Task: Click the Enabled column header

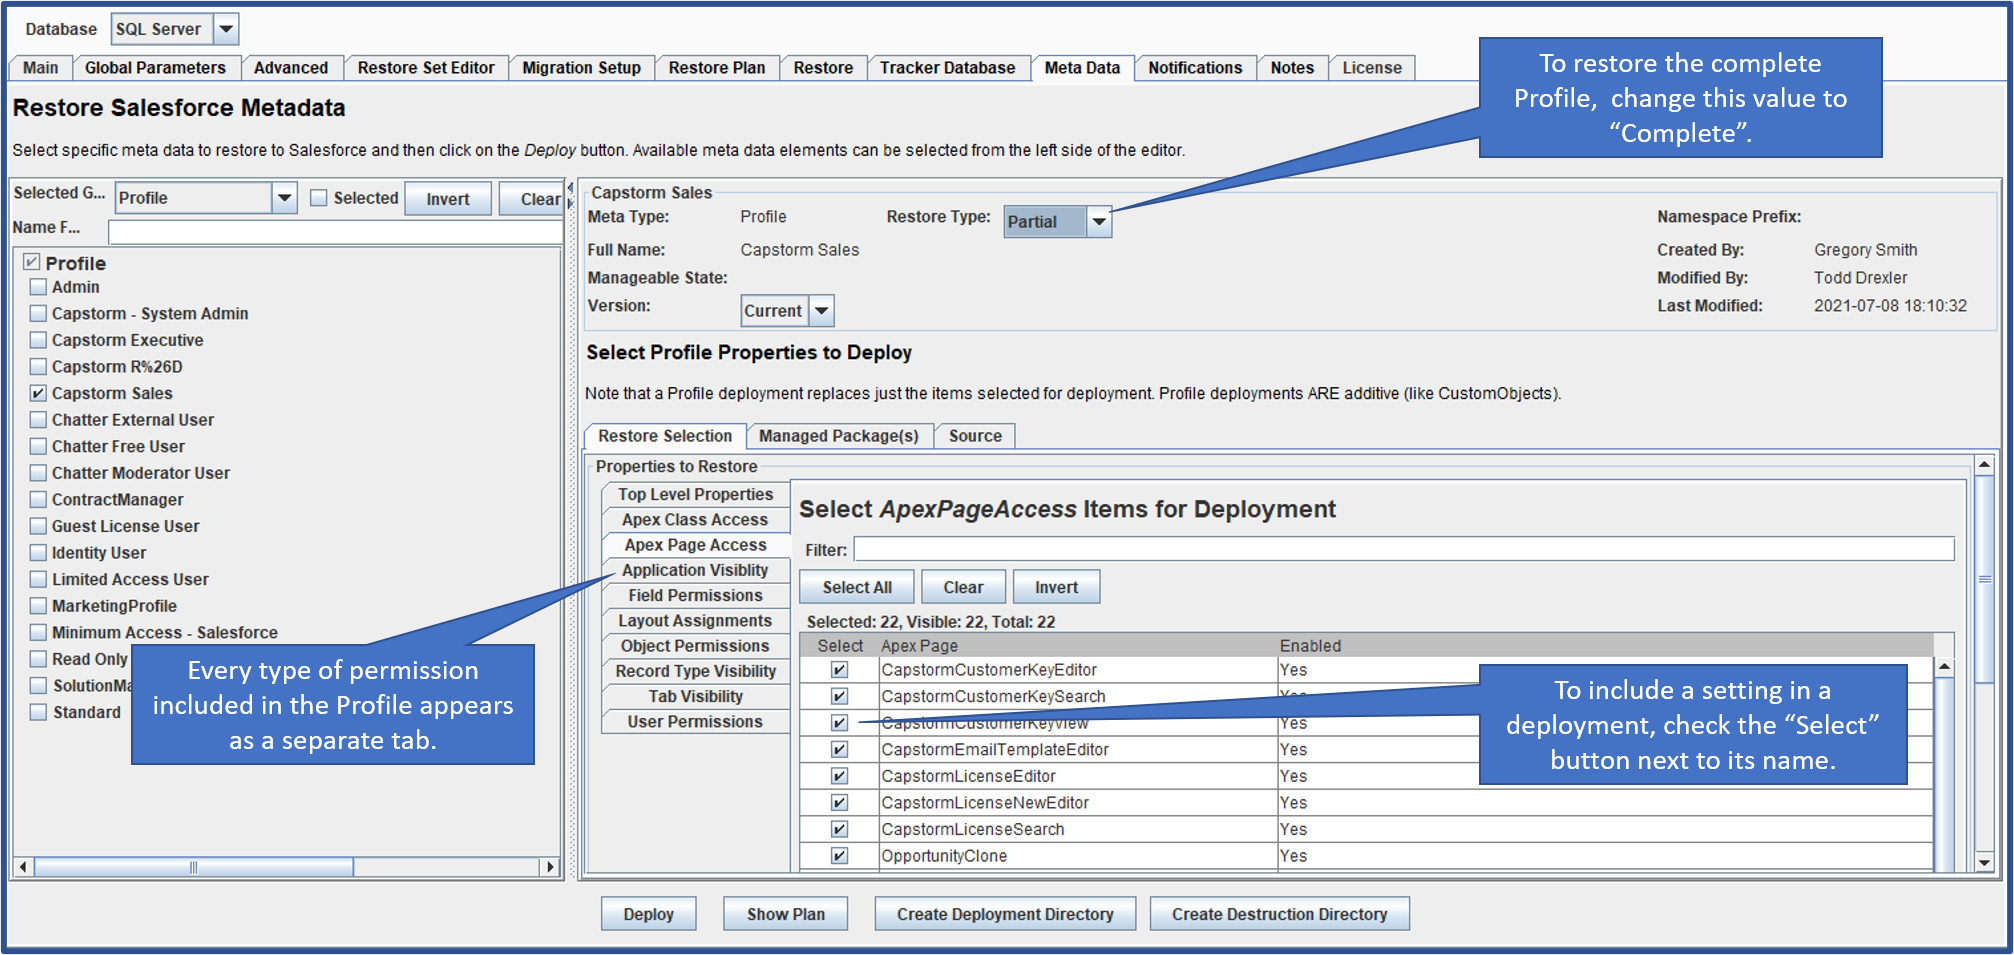Action: [1605, 646]
